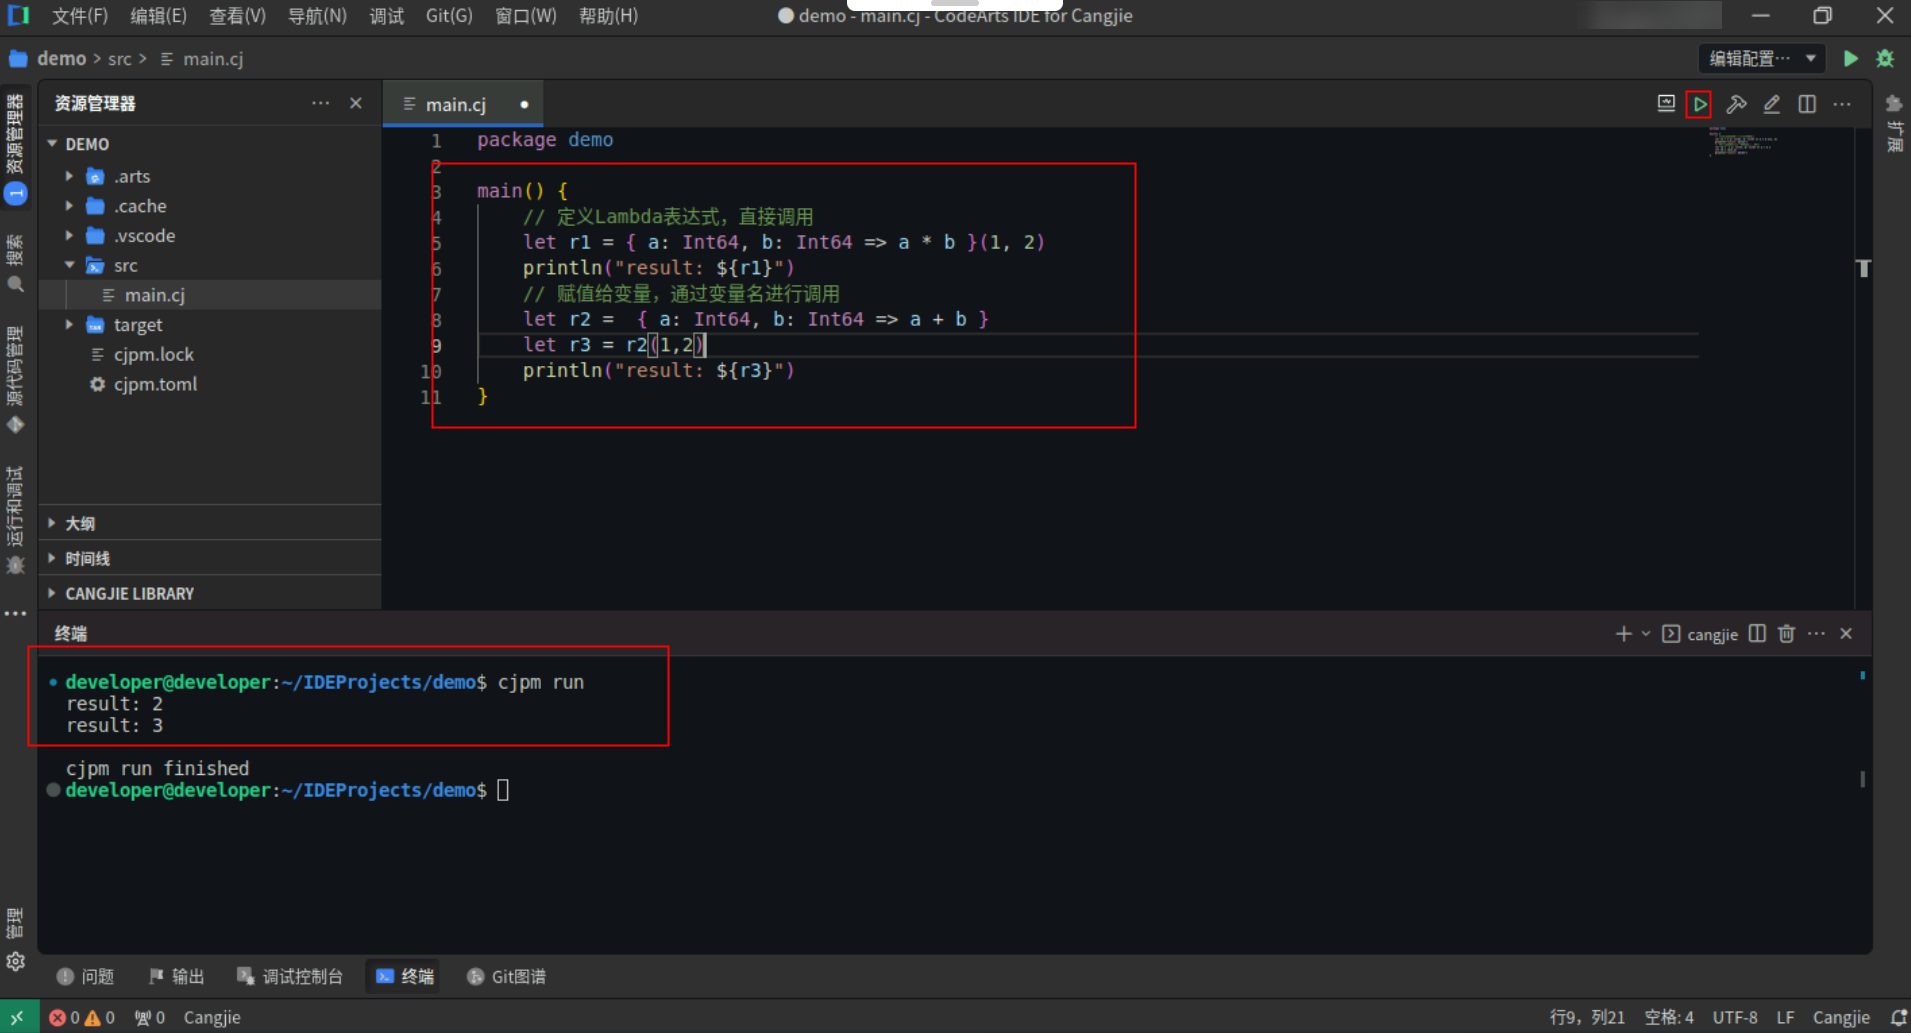Collapse the src folder
This screenshot has height=1033, width=1911.
[x=69, y=265]
